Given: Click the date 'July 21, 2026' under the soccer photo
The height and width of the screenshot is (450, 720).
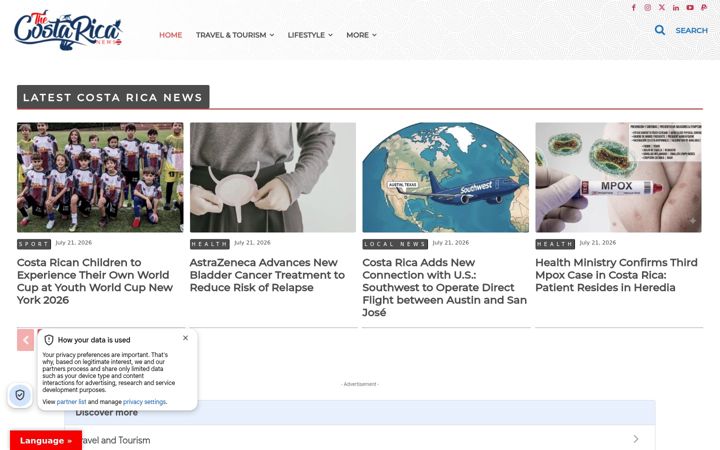Looking at the screenshot, I should (x=73, y=242).
